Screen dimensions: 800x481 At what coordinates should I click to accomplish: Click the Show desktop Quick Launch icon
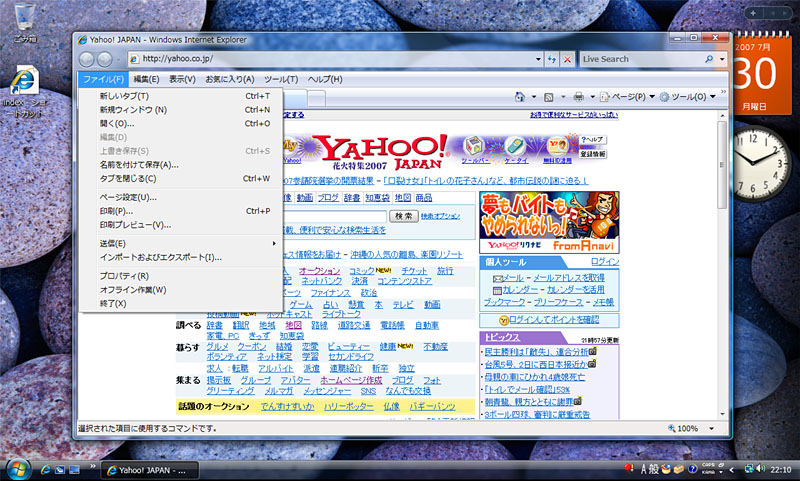tap(74, 469)
